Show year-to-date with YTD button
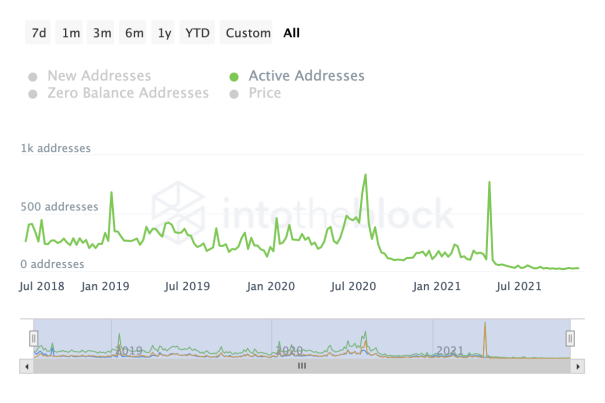Viewport: 605px width, 403px height. coord(198,33)
